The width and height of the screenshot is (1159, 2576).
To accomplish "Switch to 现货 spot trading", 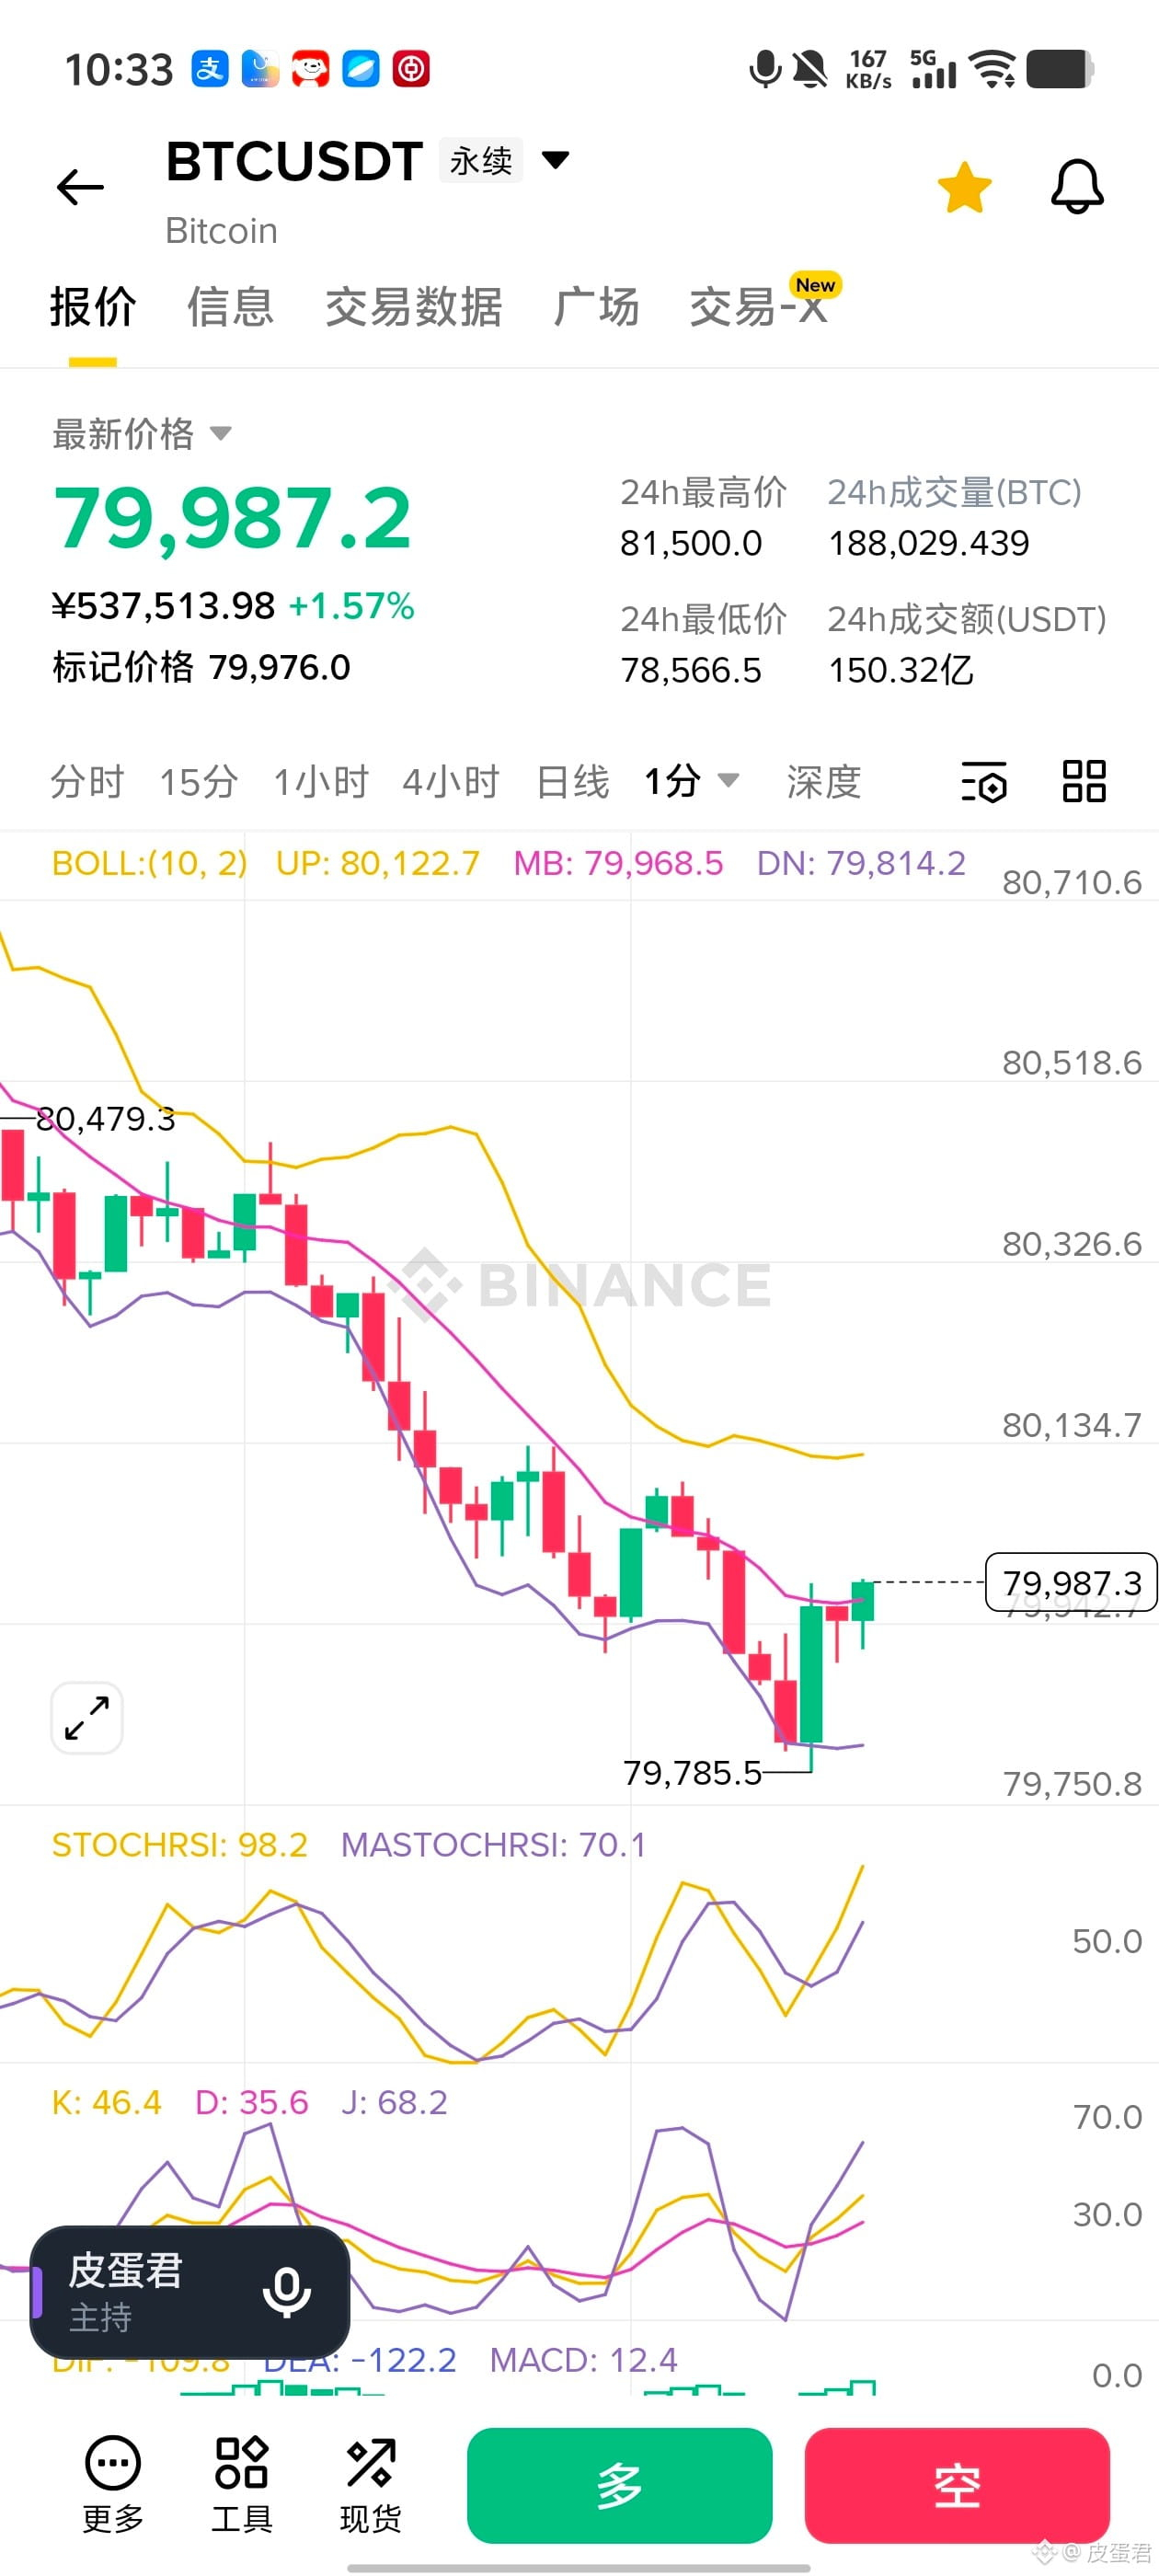I will (x=371, y=2484).
